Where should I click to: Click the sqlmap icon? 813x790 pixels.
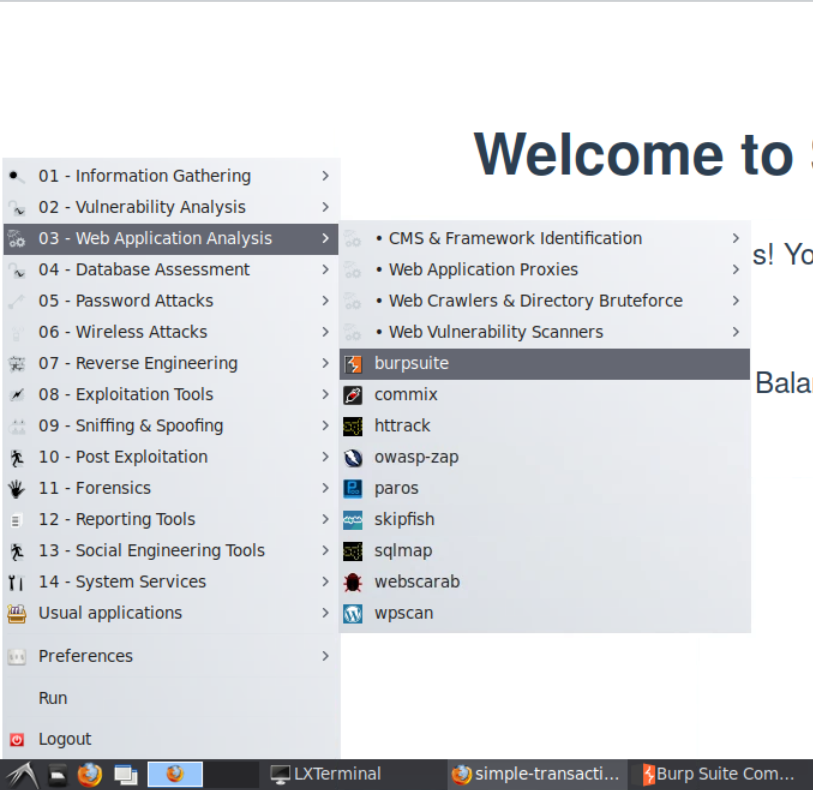pos(353,551)
